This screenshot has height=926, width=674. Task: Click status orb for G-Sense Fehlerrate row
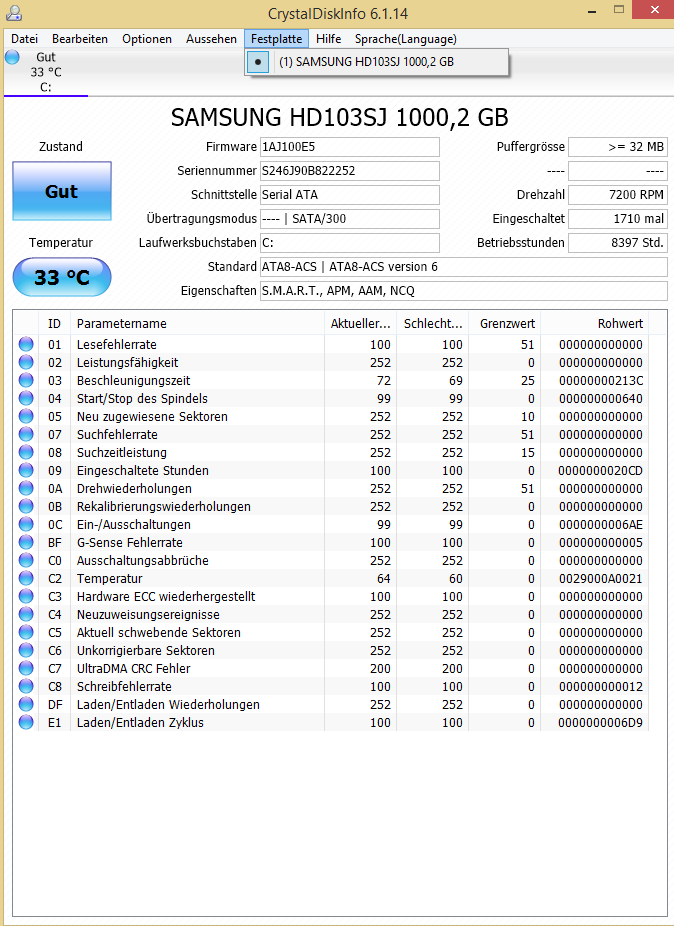(26, 543)
